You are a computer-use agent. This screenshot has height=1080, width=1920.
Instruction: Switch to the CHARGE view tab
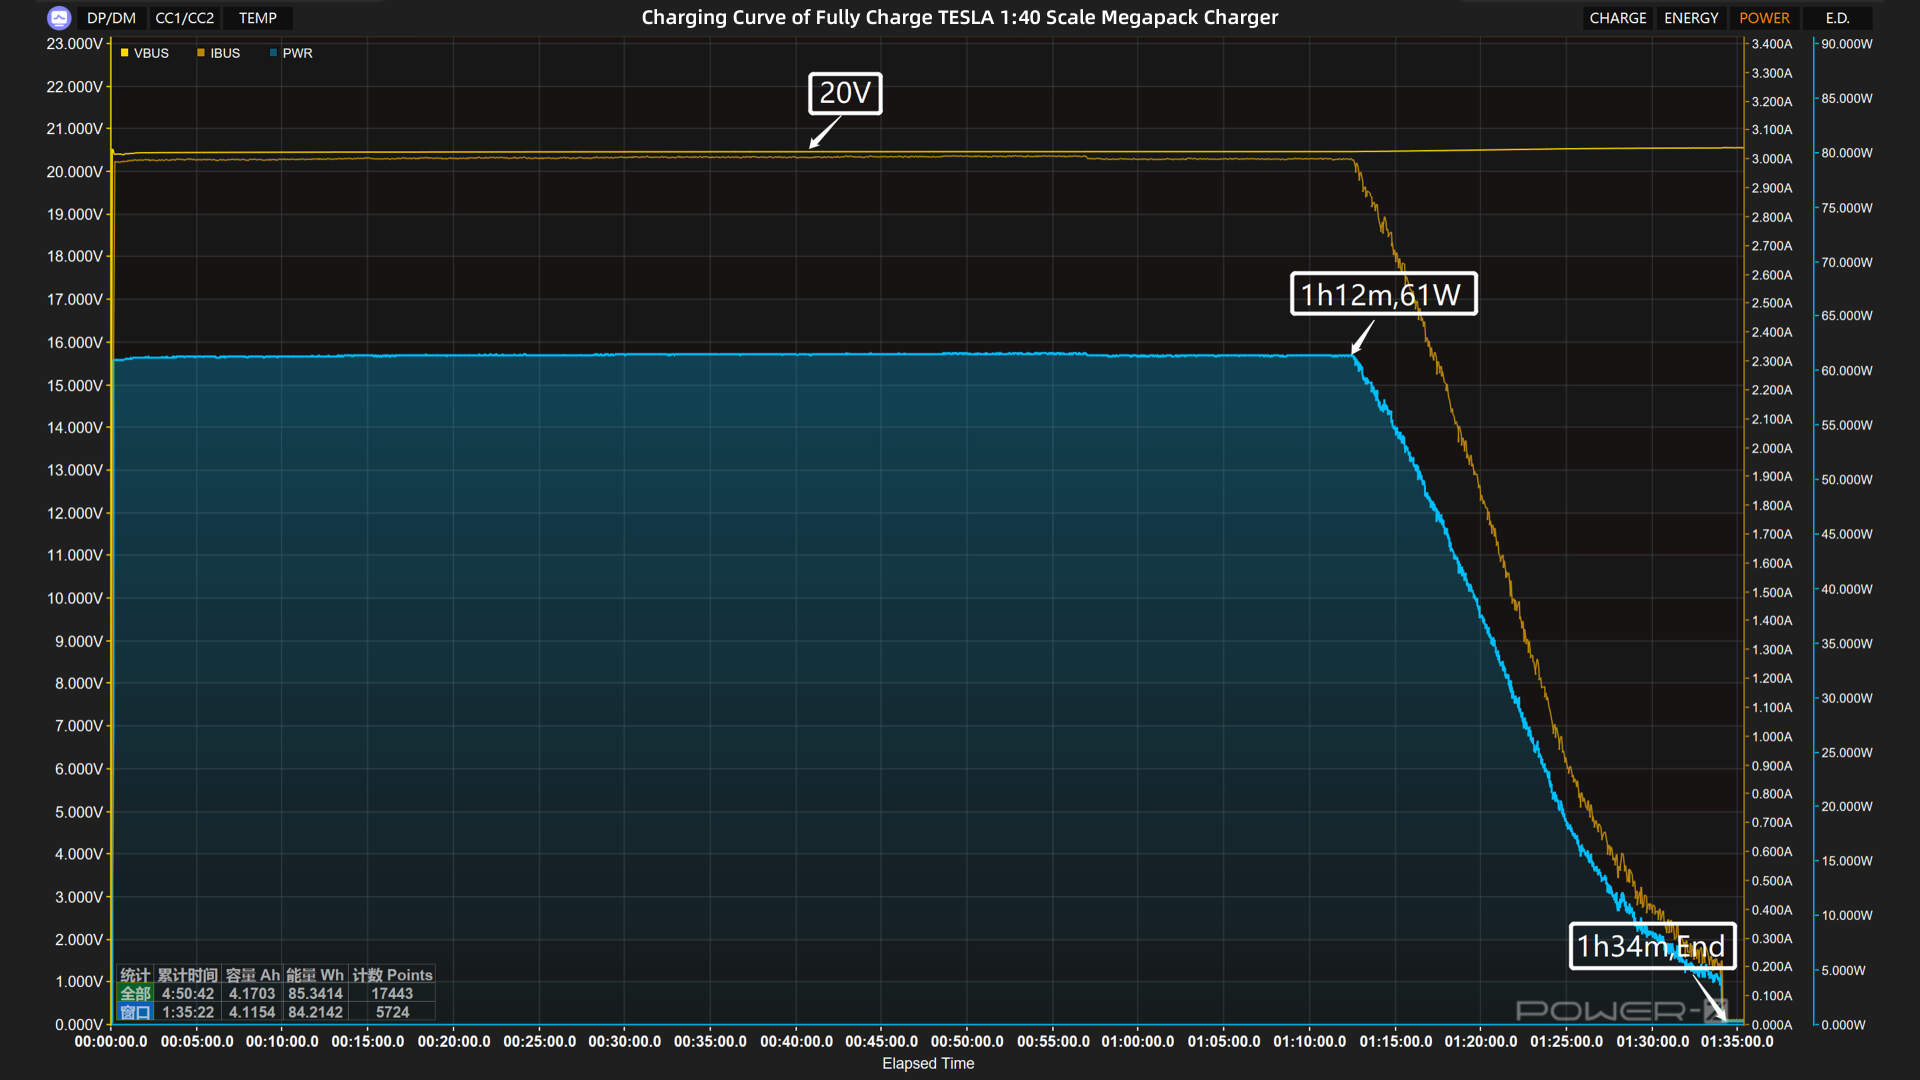pyautogui.click(x=1617, y=18)
